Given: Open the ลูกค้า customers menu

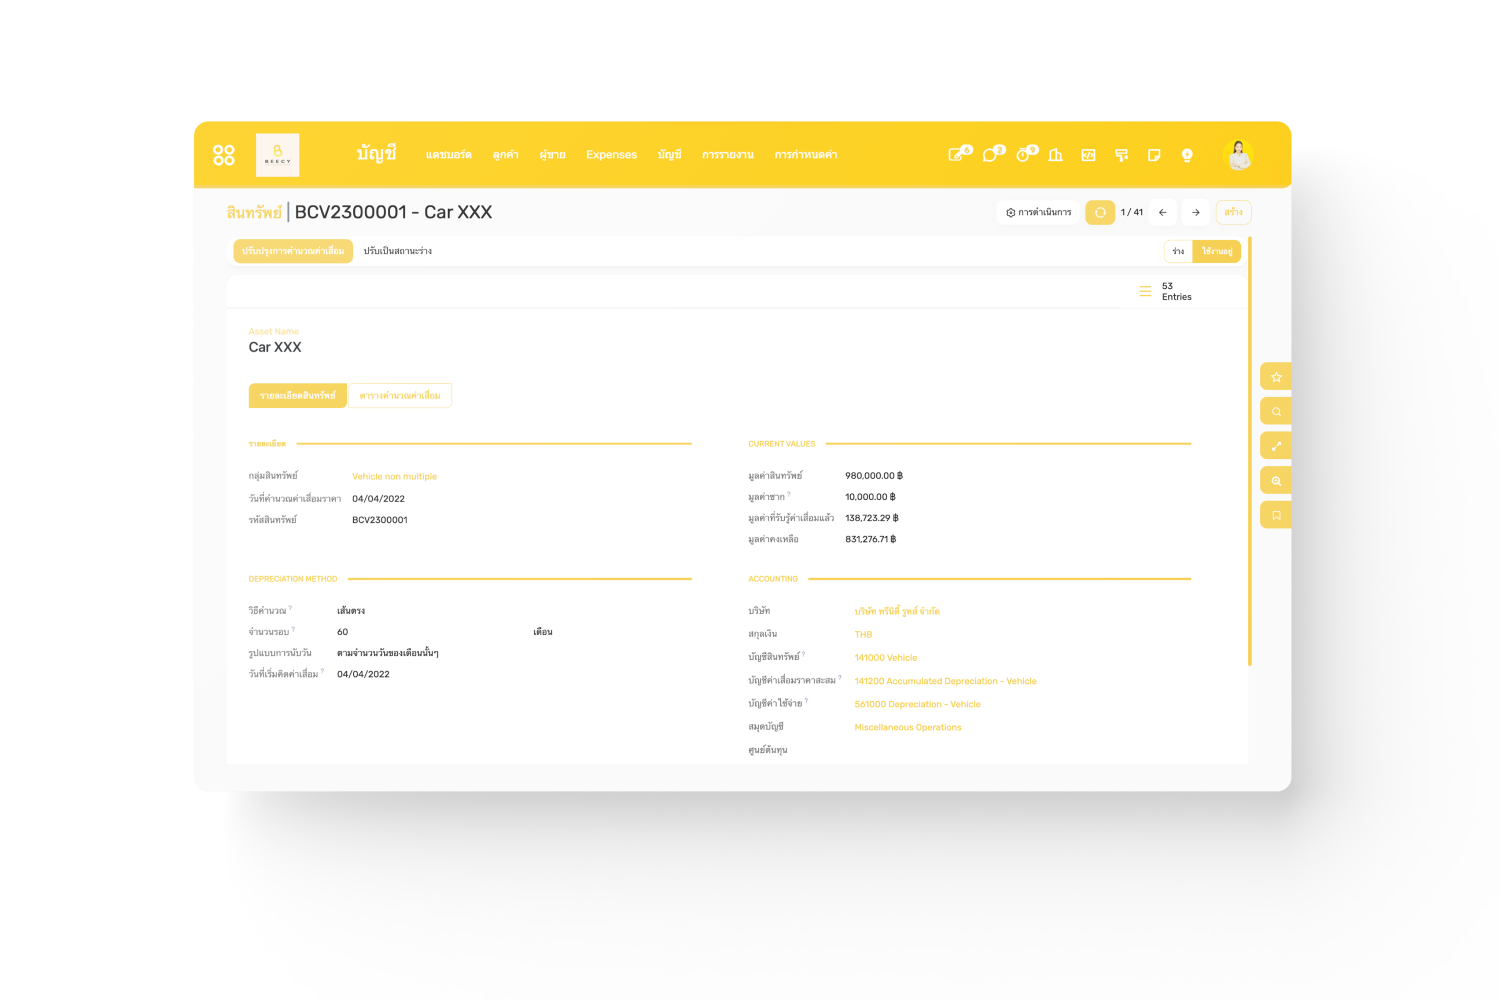Looking at the screenshot, I should 505,155.
